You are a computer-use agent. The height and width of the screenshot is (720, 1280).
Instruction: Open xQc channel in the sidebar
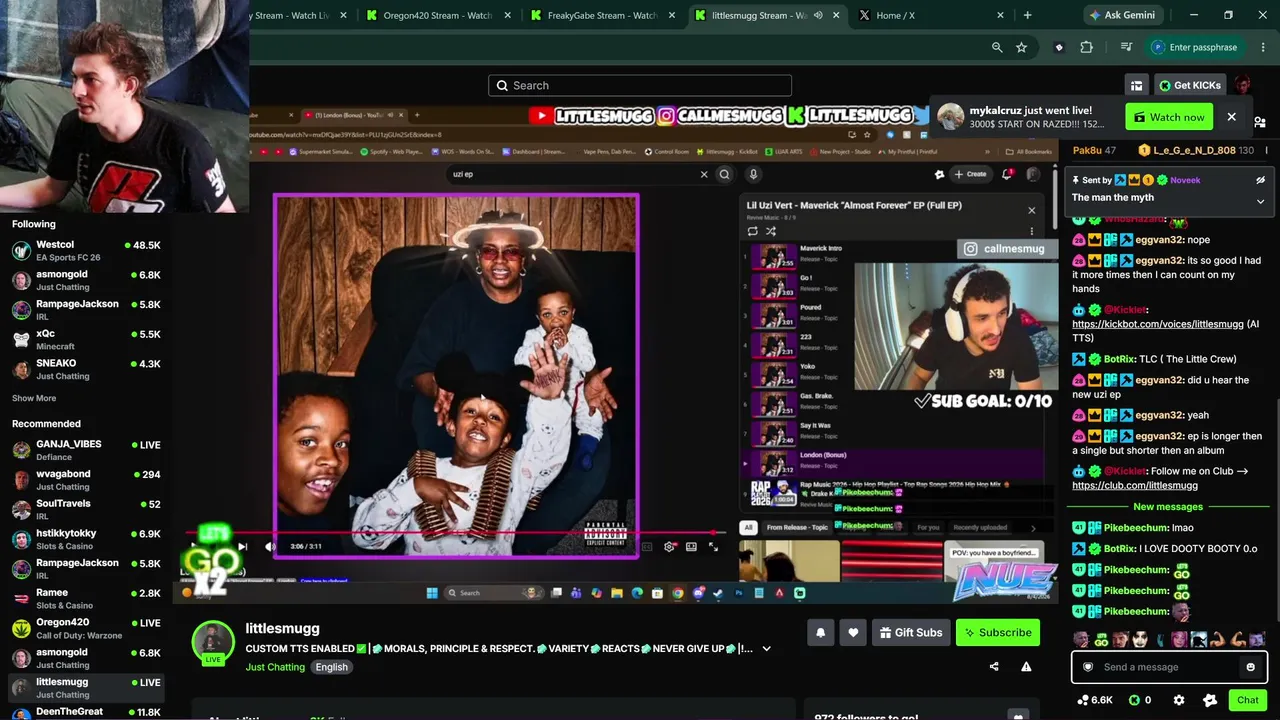(x=86, y=340)
